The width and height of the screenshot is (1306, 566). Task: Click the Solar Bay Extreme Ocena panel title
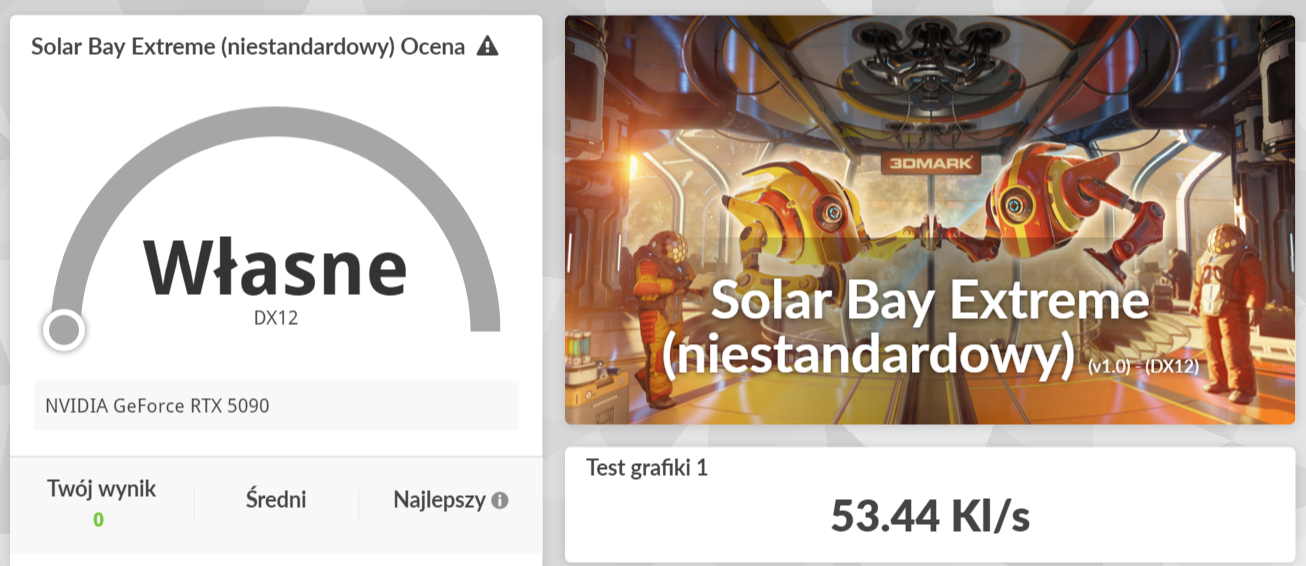click(248, 46)
